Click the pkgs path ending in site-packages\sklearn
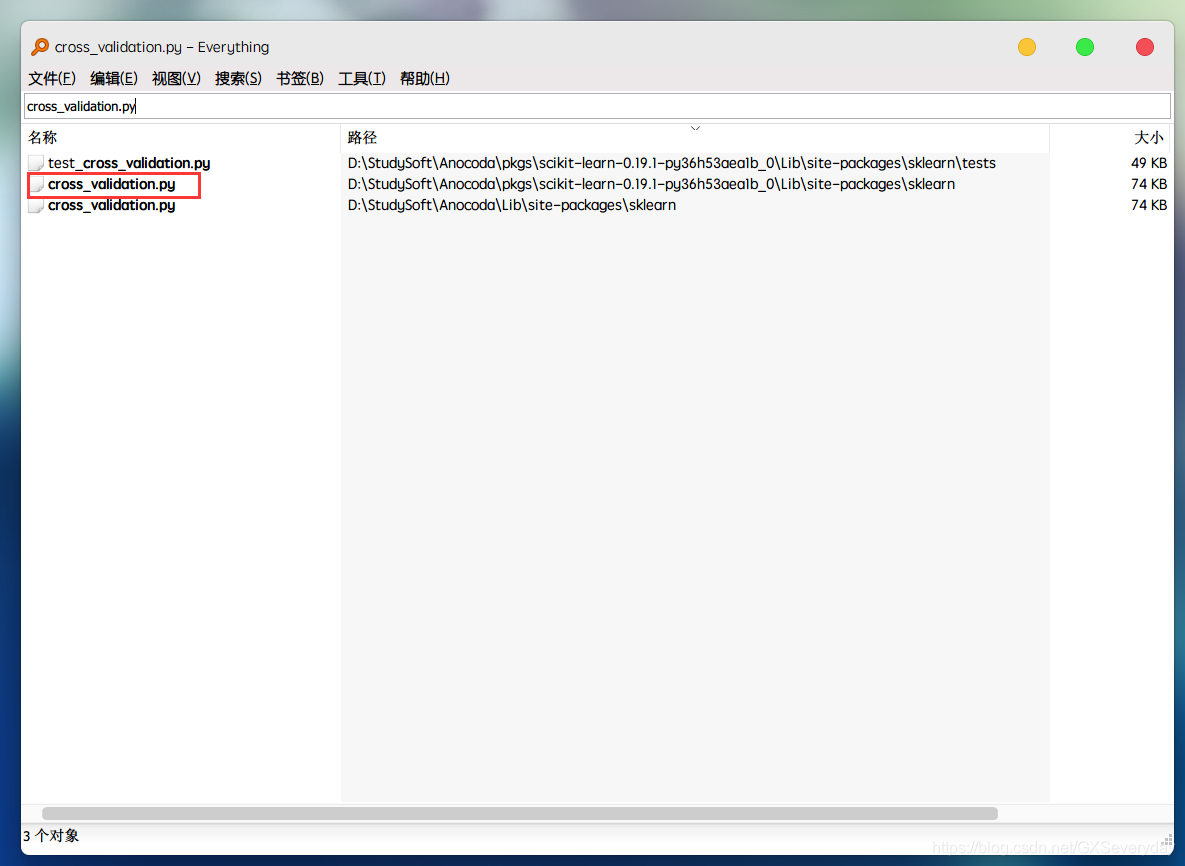 tap(651, 184)
